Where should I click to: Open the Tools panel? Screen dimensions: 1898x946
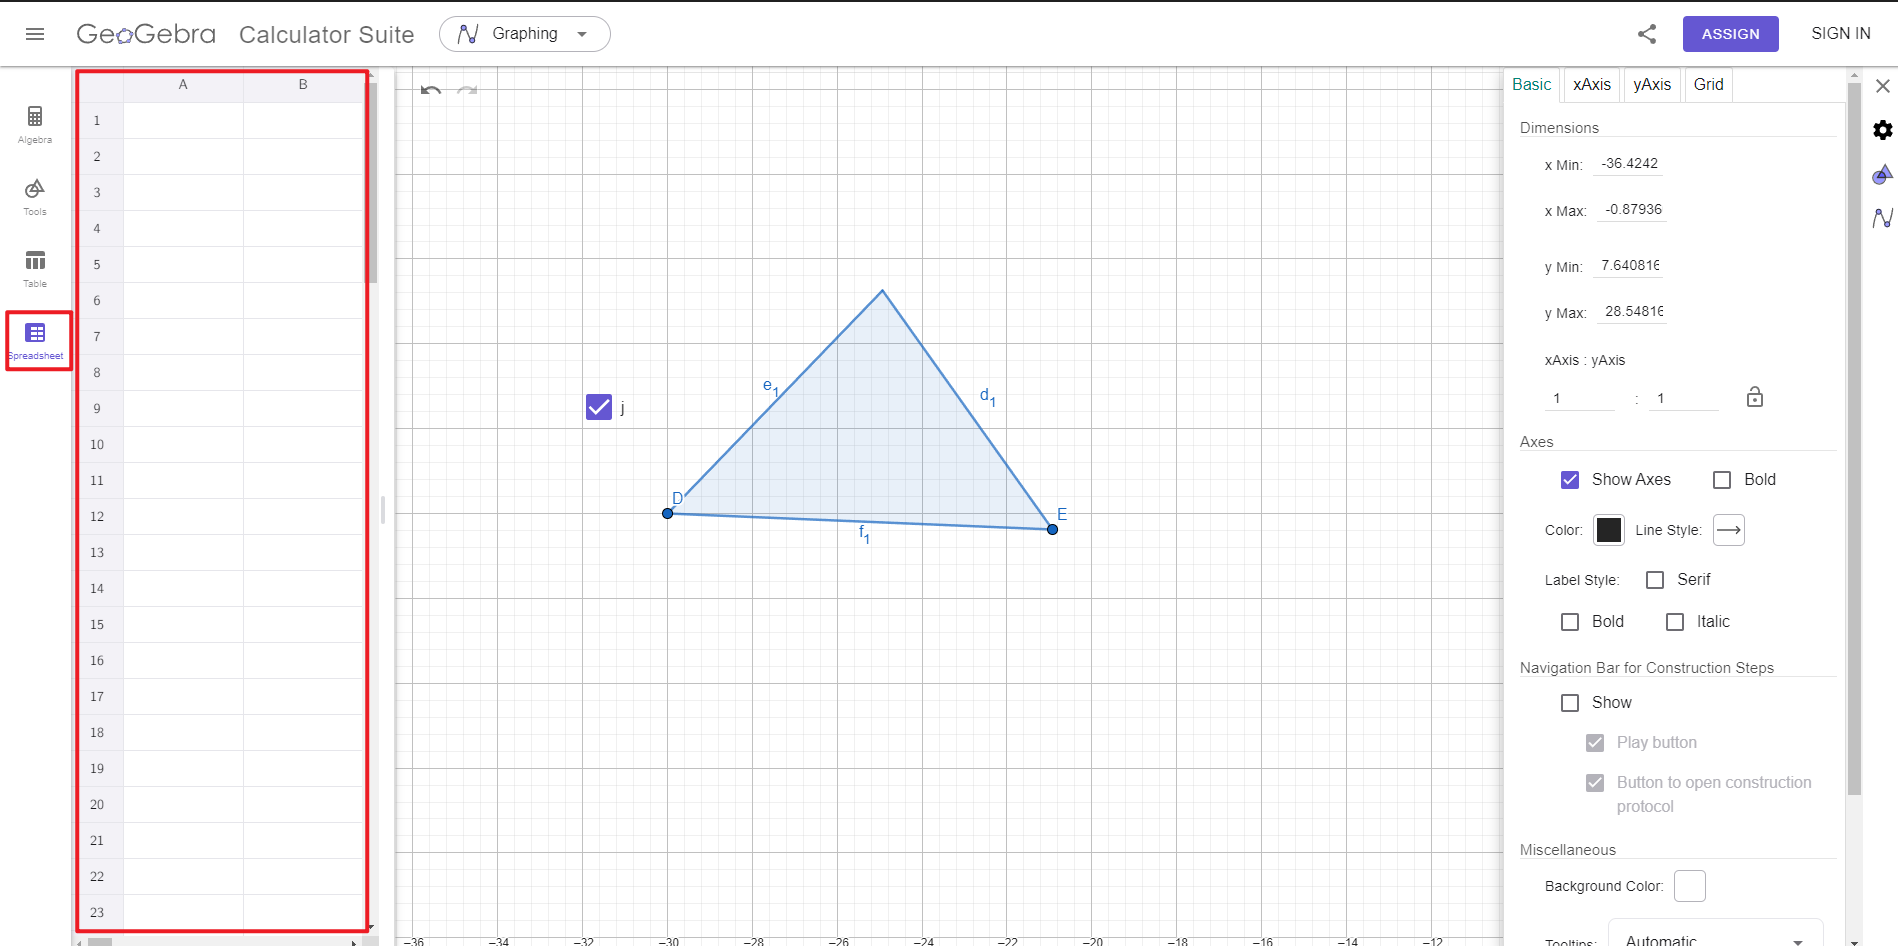coord(35,197)
